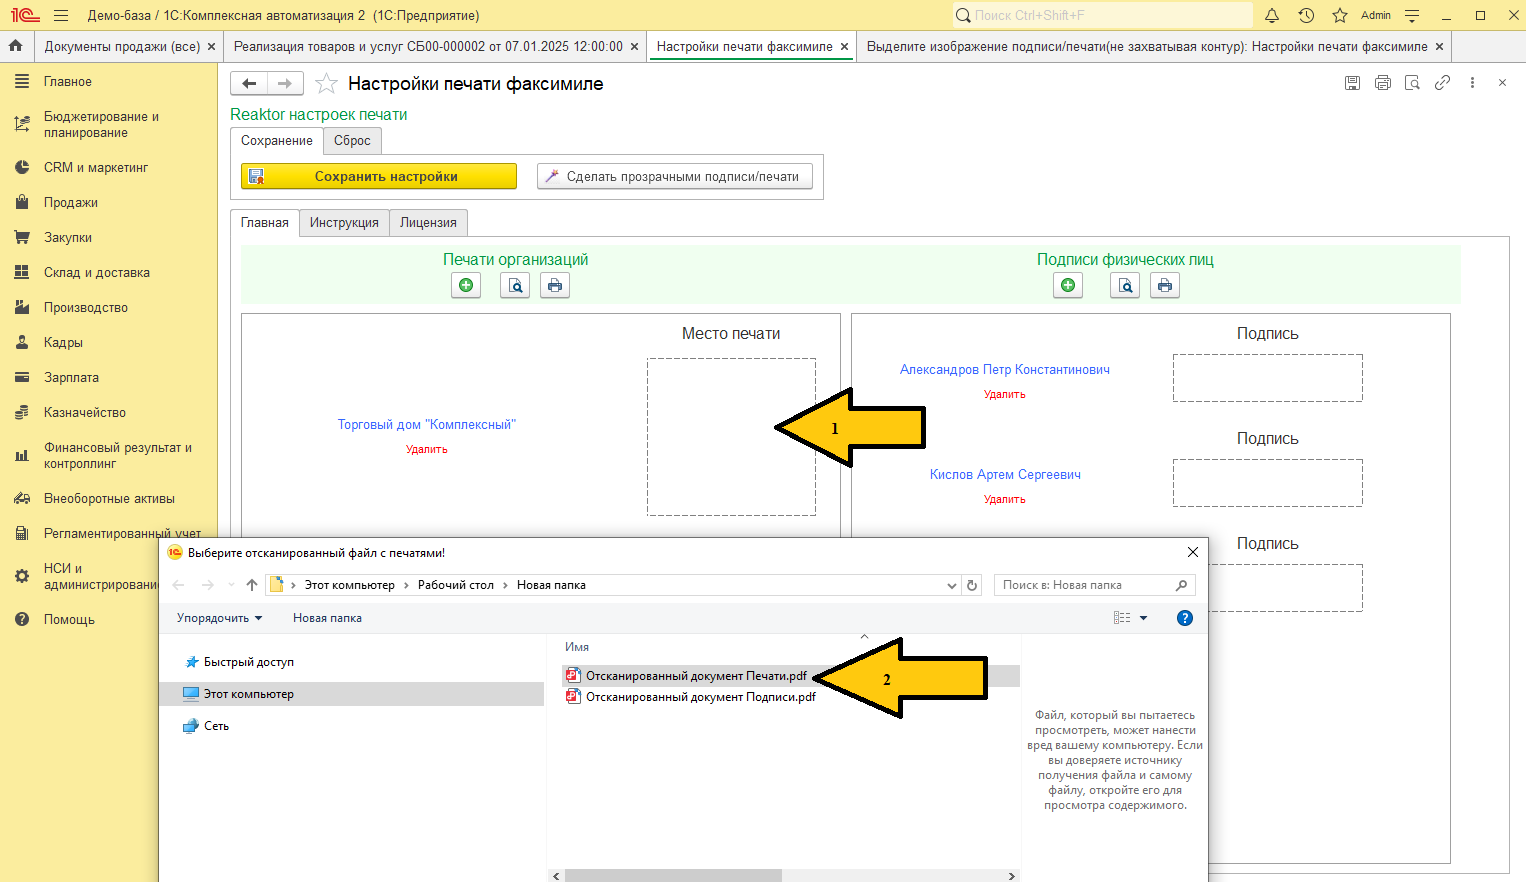Open help in the file dialog
Viewport: 1526px width, 882px height.
tap(1185, 618)
